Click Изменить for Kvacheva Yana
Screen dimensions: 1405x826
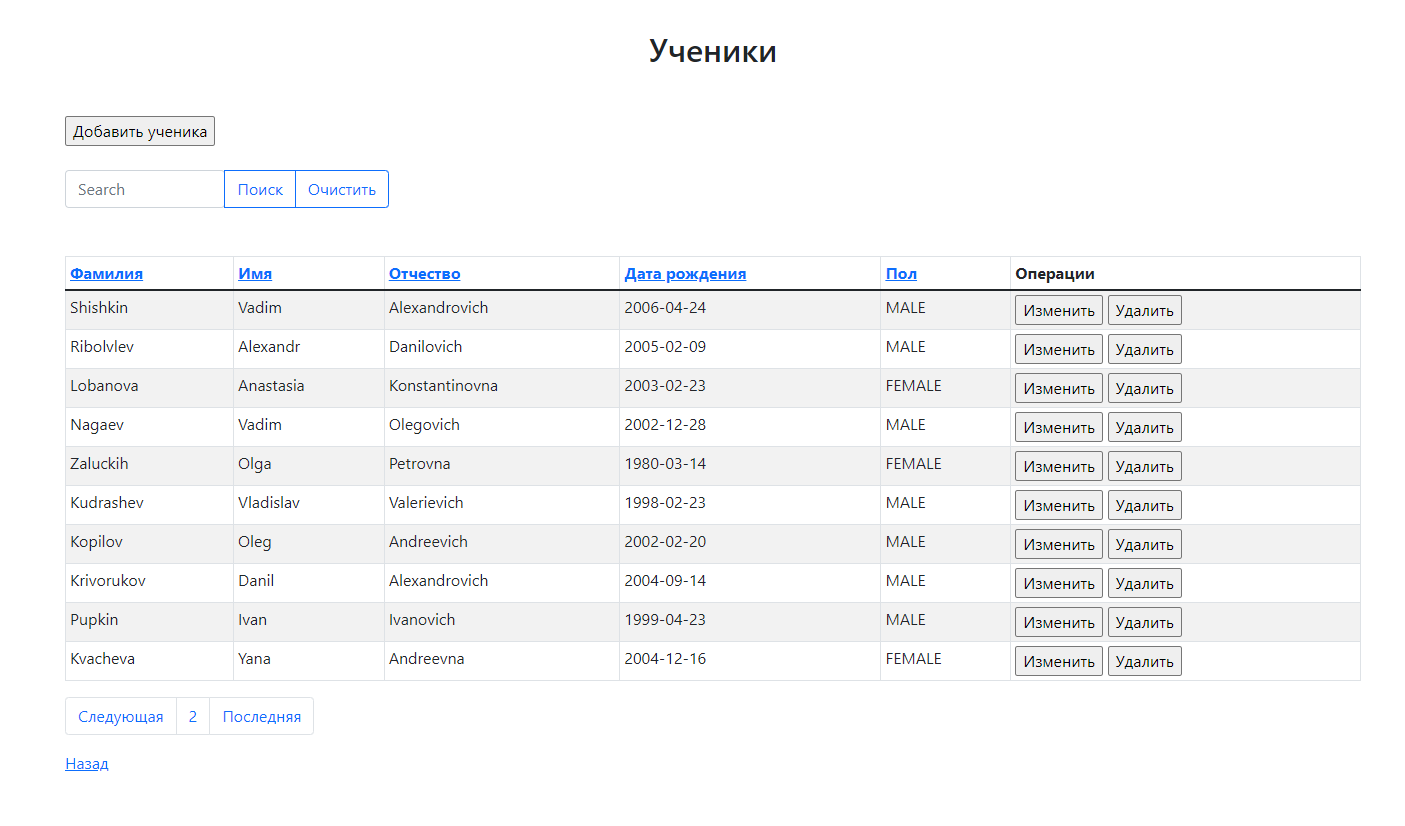pos(1058,660)
